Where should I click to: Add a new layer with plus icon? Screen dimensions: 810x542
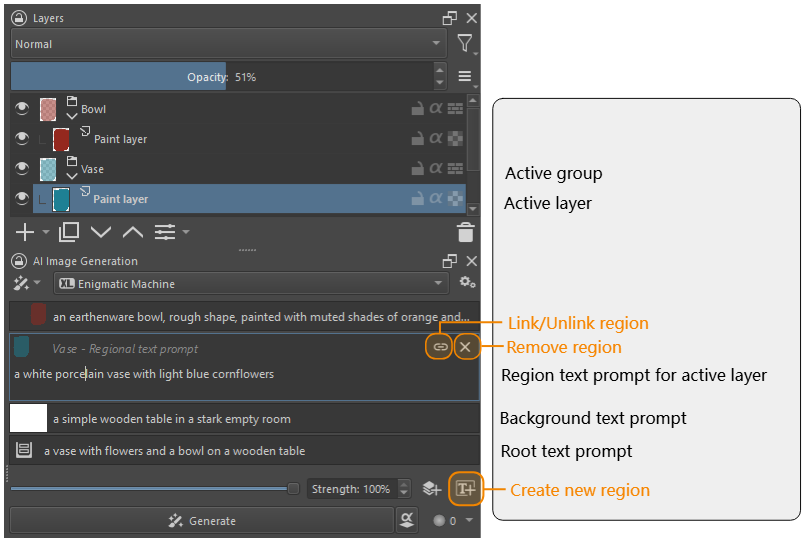tap(25, 232)
